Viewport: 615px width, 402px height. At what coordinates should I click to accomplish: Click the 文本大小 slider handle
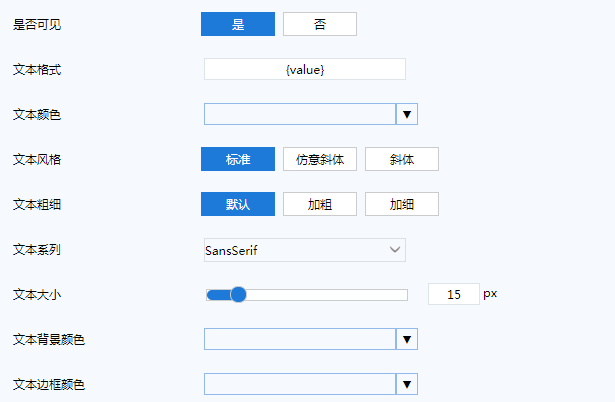coord(238,294)
